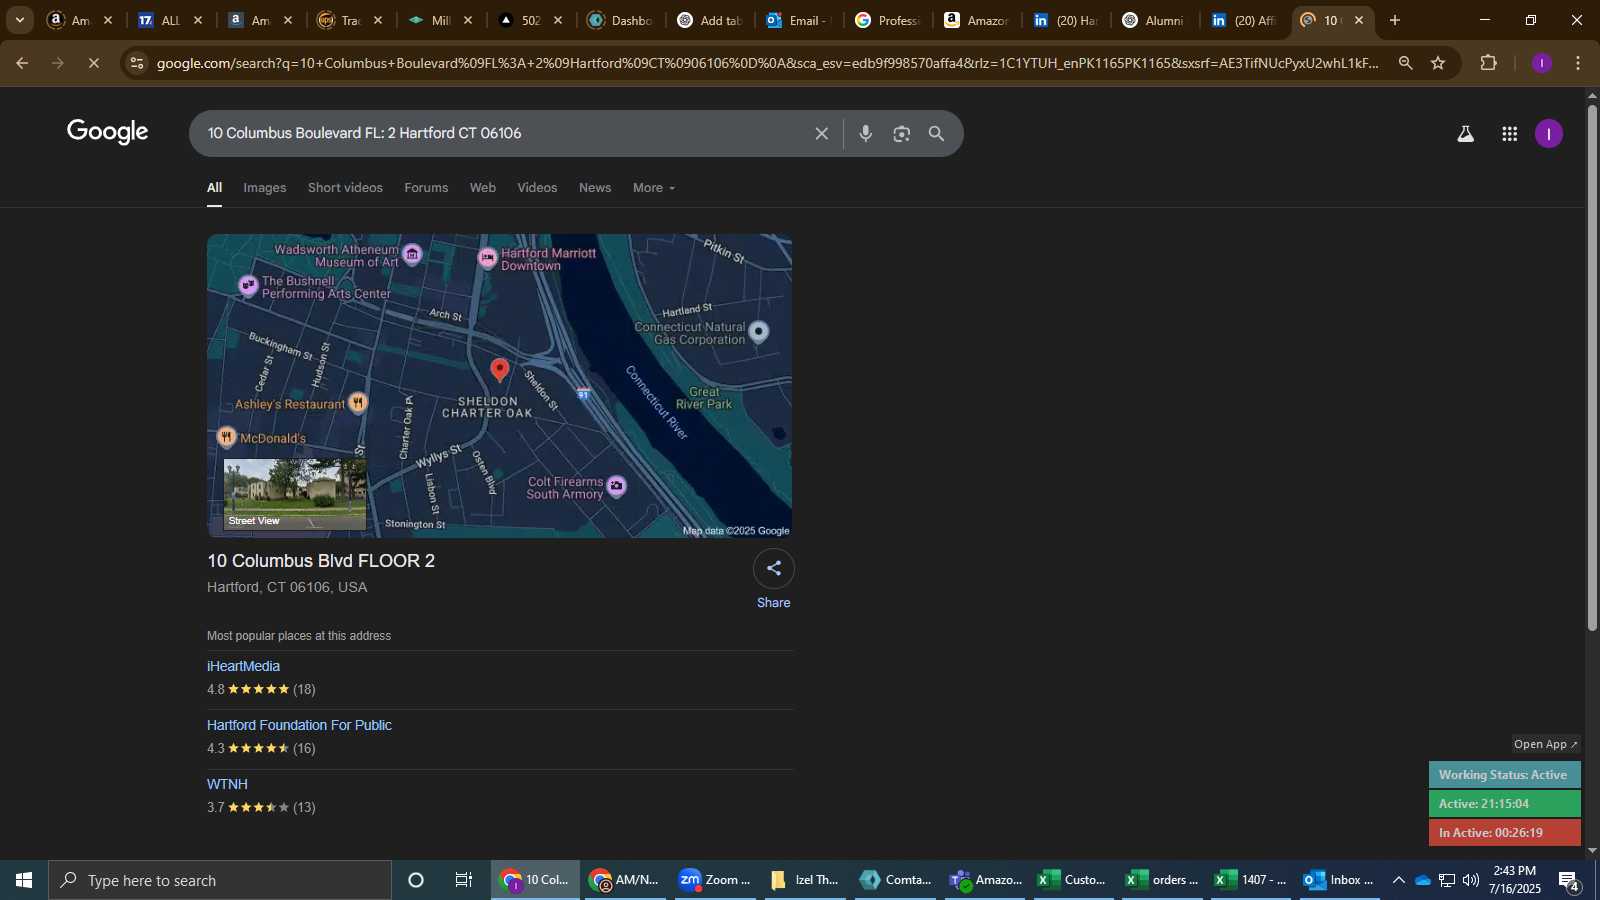Viewport: 1600px width, 900px height.
Task: Open Task View on taskbar
Action: 464,880
